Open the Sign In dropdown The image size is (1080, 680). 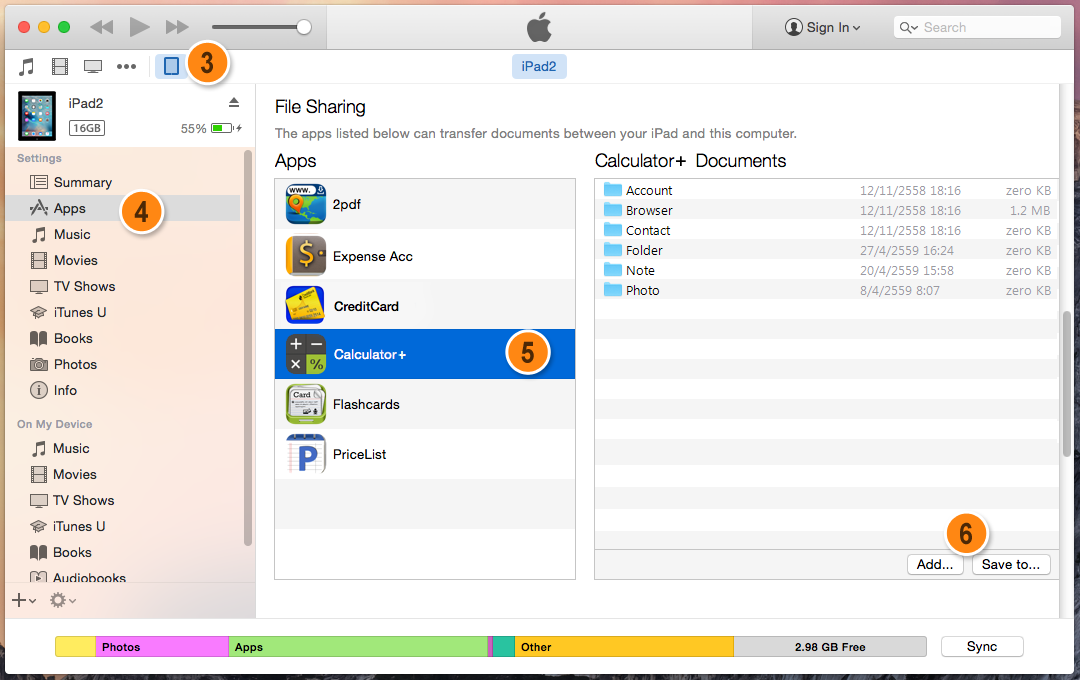tap(822, 28)
